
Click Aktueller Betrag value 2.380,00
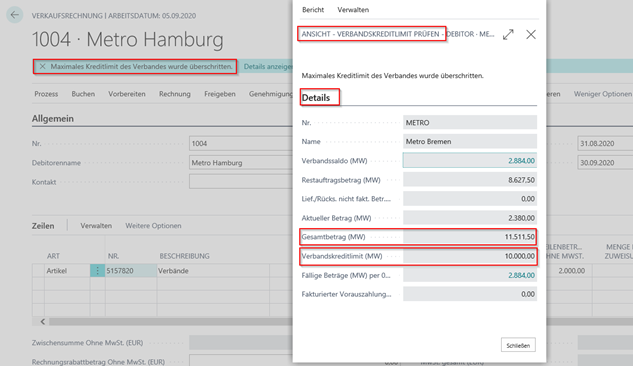pyautogui.click(x=470, y=218)
